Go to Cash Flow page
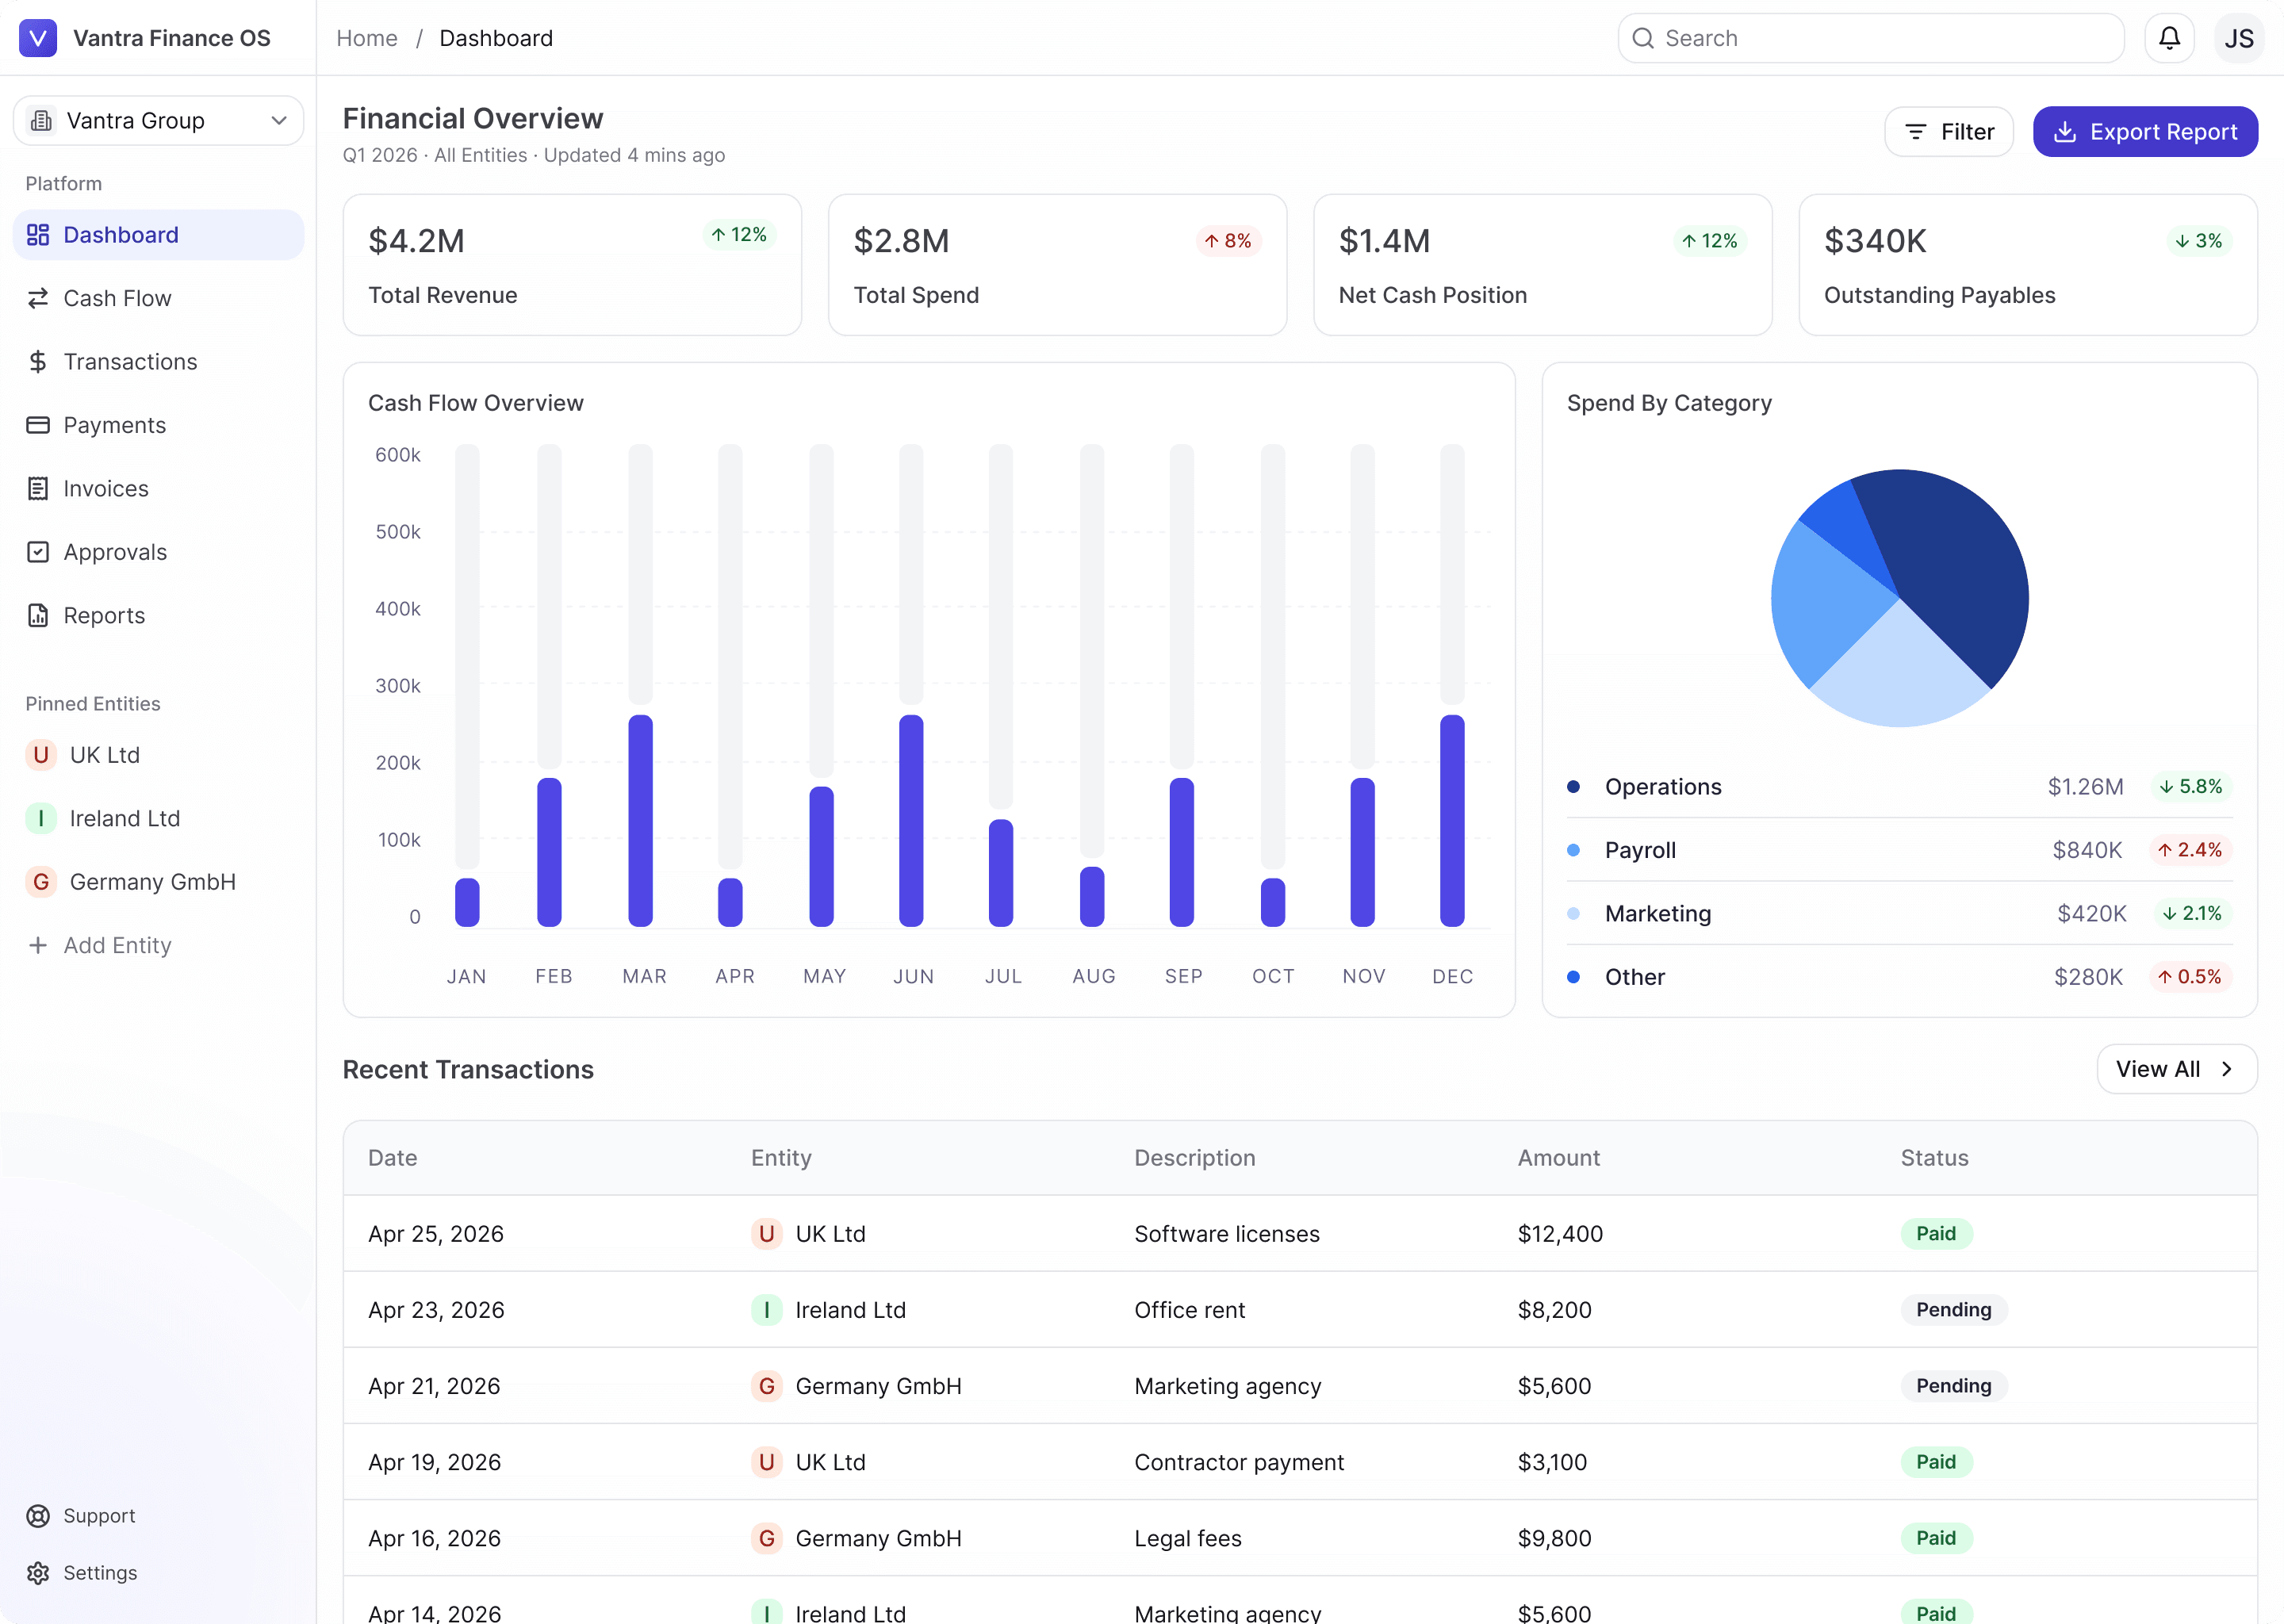2284x1624 pixels. point(158,298)
